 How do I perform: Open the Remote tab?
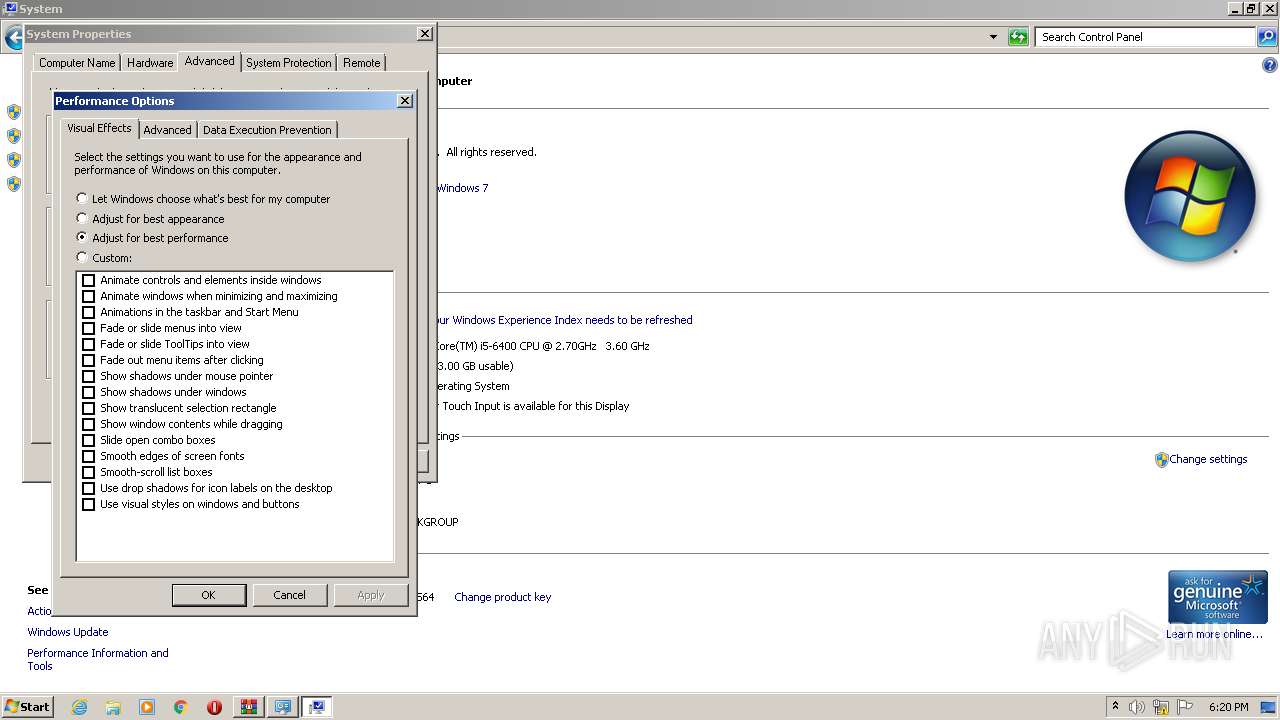coord(361,63)
